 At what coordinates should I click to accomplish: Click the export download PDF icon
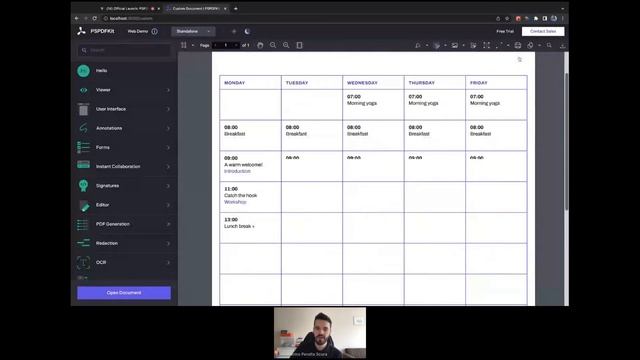click(562, 45)
